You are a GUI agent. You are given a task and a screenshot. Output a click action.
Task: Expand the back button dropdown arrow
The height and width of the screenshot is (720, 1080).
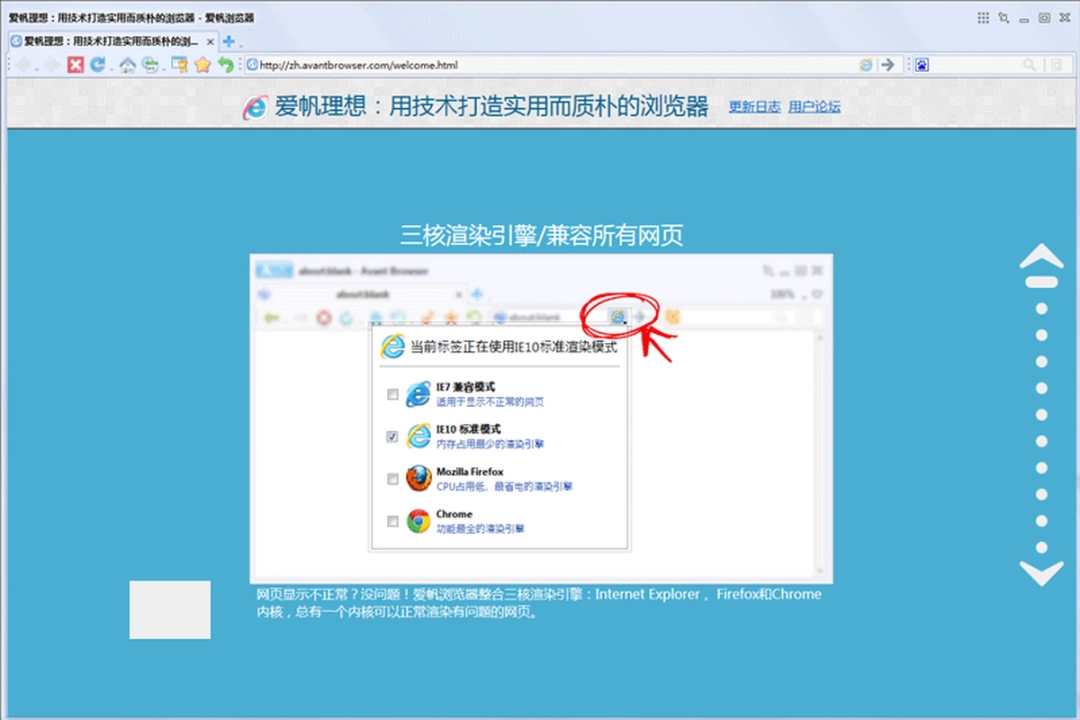pyautogui.click(x=38, y=68)
